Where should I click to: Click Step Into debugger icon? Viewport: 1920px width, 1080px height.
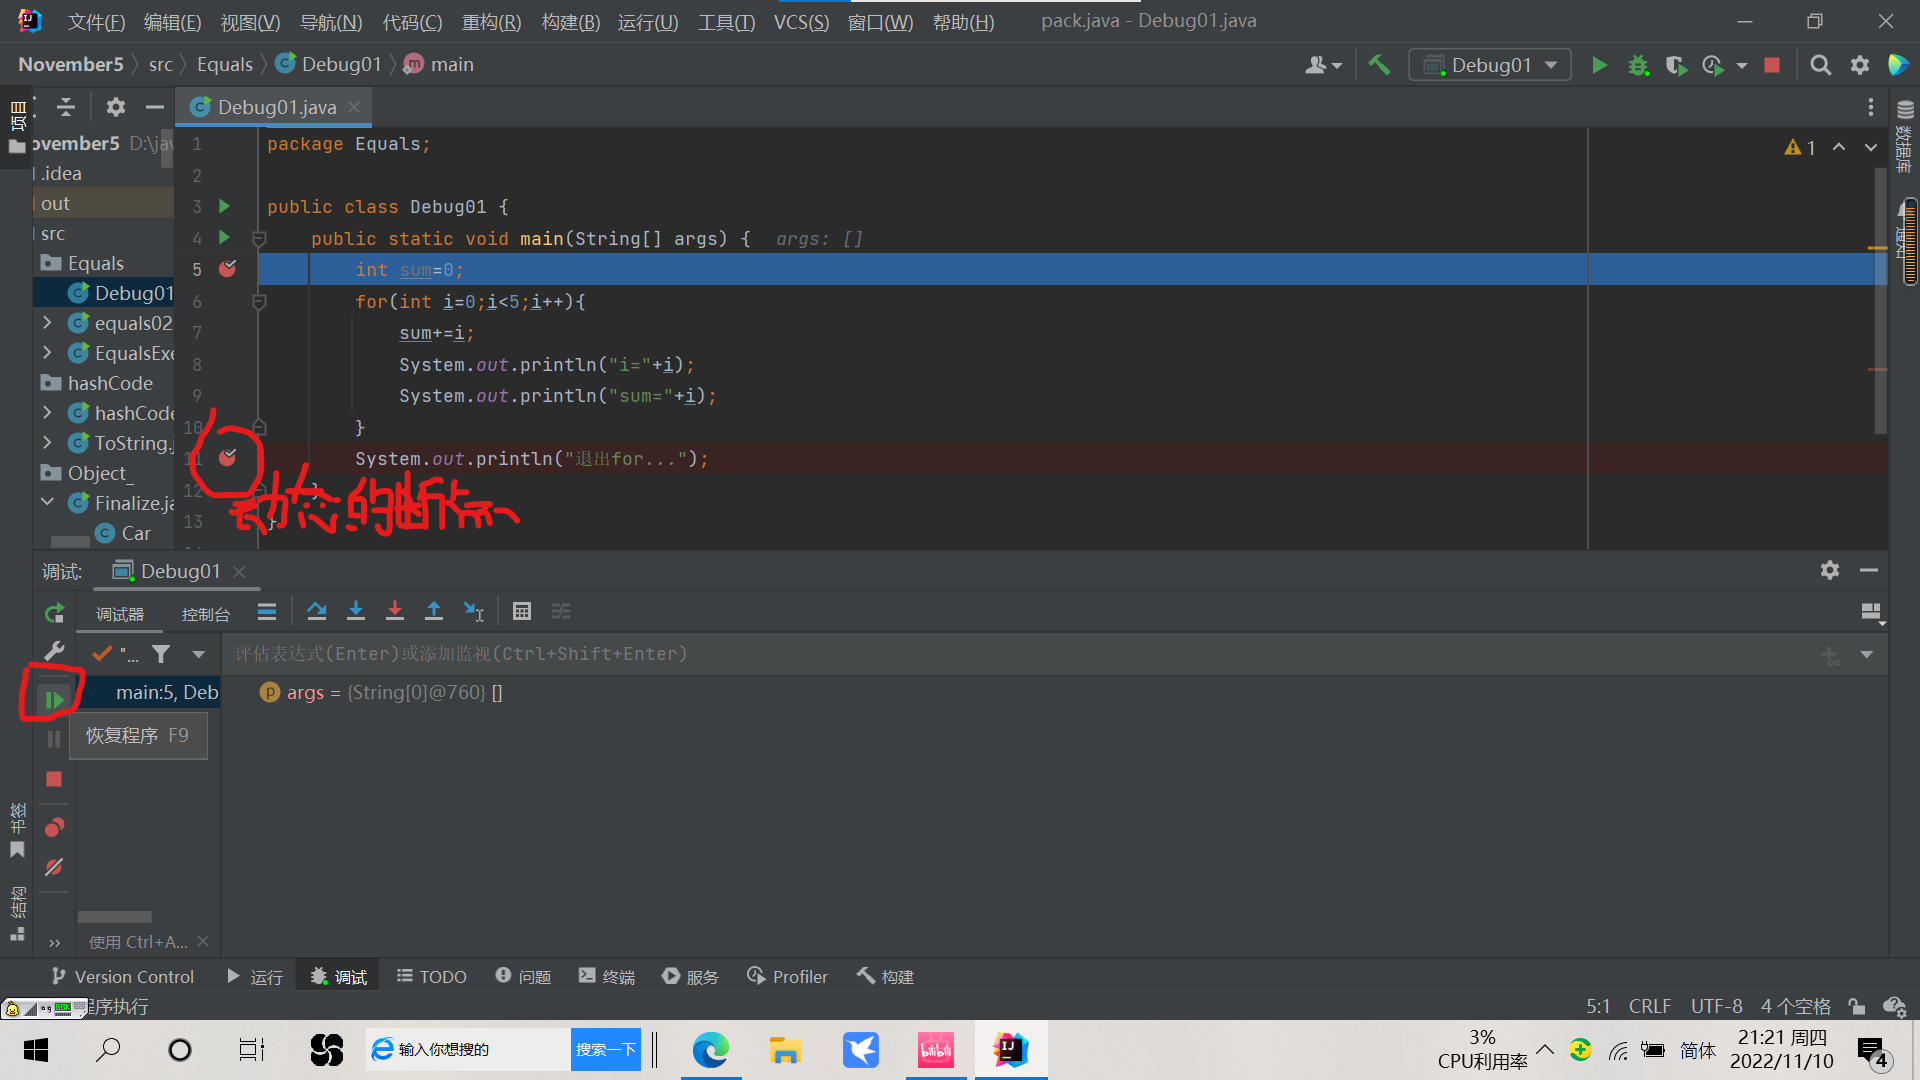click(x=355, y=611)
